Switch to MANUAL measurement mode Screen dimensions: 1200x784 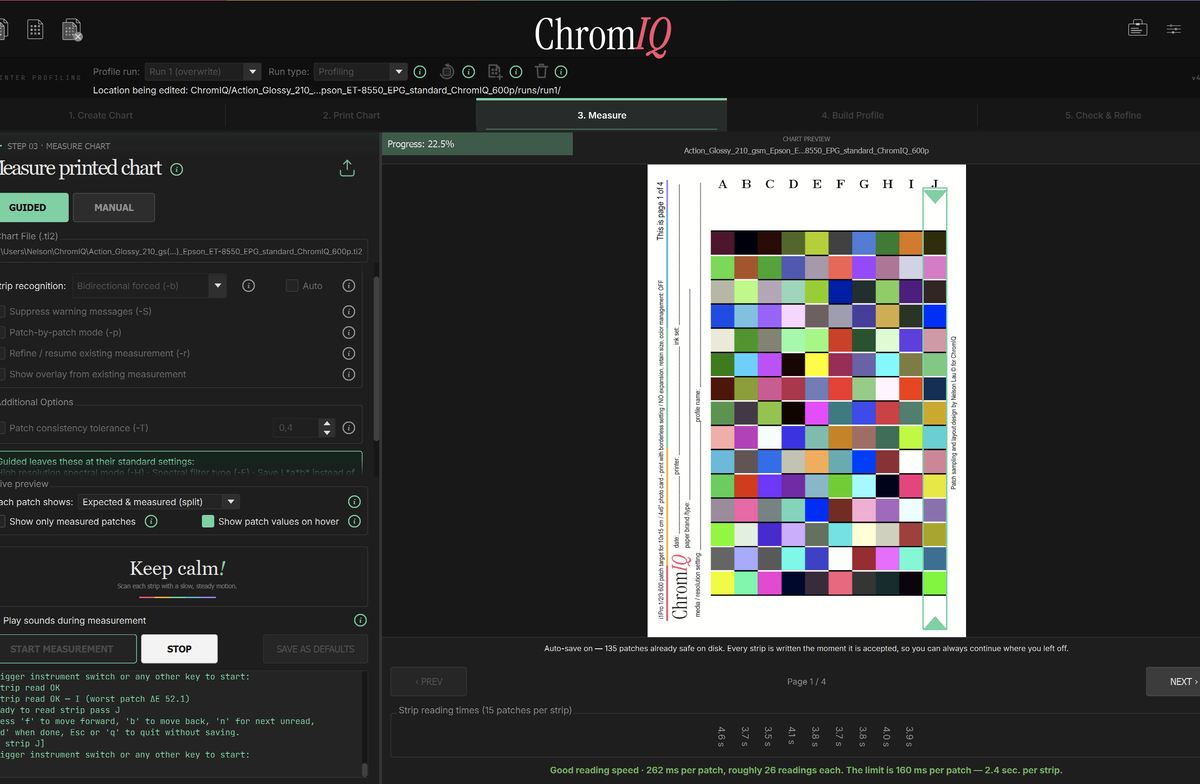[114, 208]
